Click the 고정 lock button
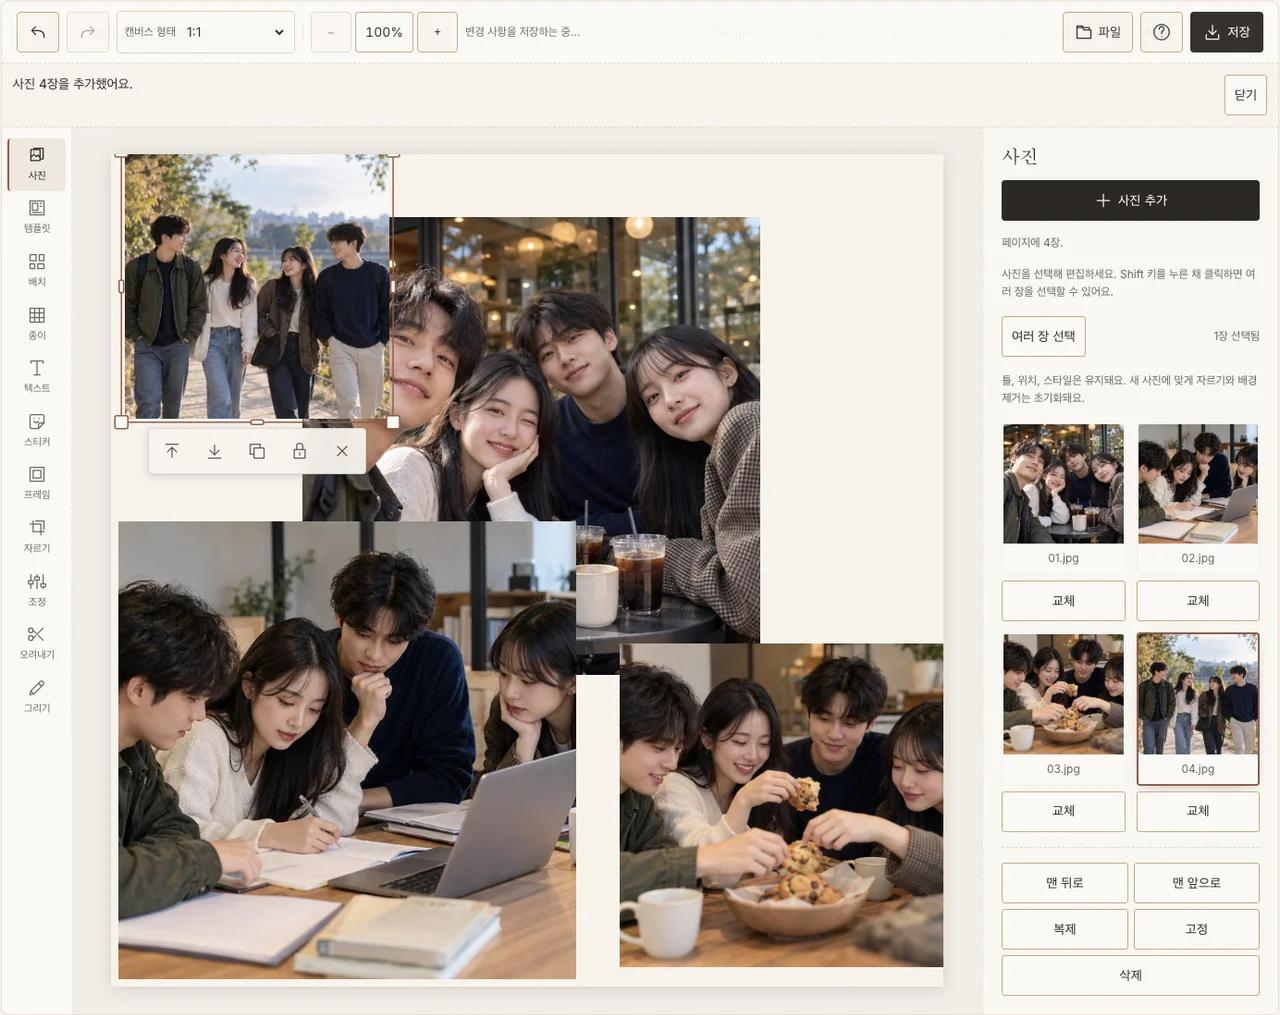The width and height of the screenshot is (1280, 1015). click(1197, 929)
